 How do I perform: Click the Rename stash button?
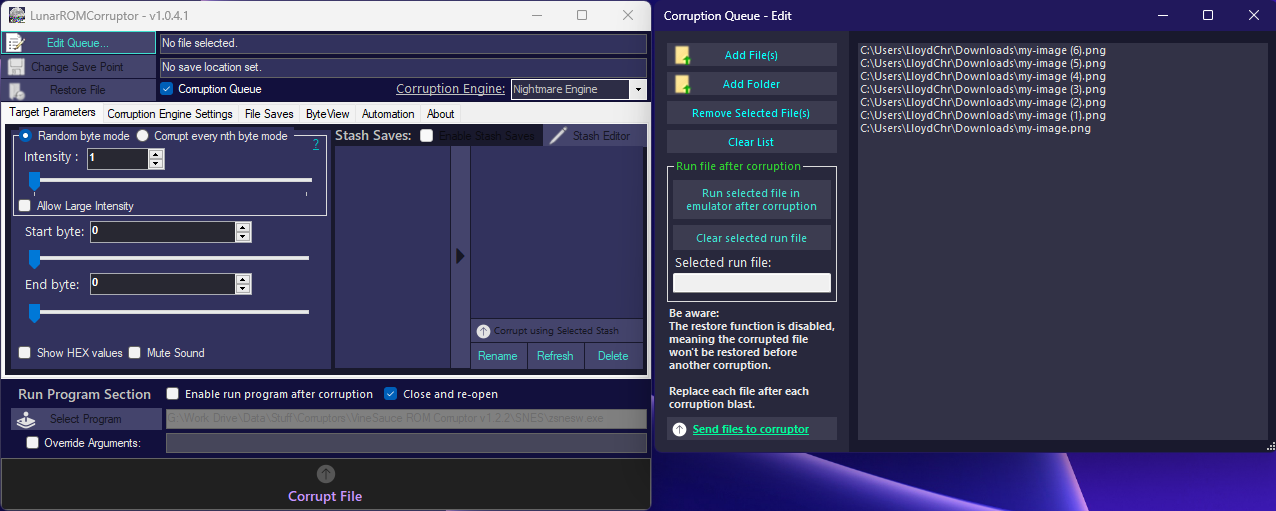pos(498,356)
